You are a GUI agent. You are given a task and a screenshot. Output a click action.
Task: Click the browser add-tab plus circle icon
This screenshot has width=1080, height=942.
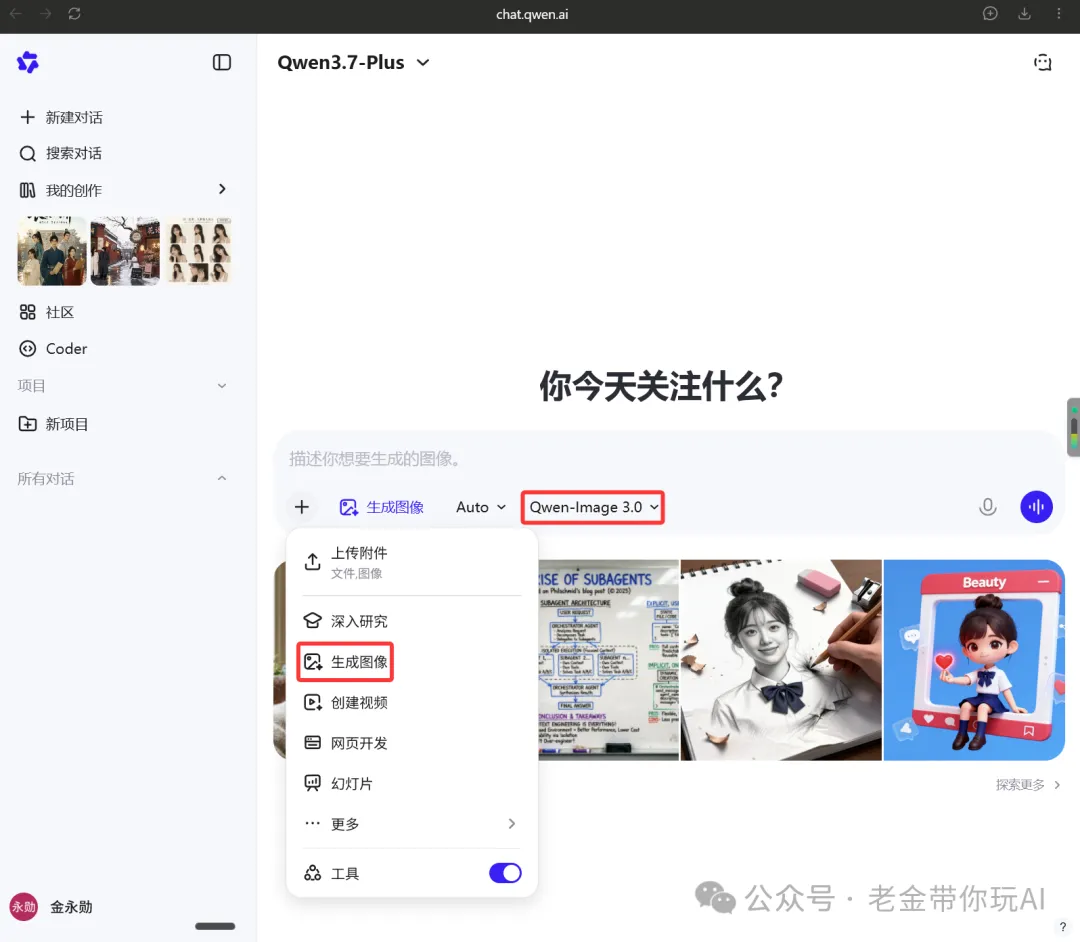[x=990, y=14]
